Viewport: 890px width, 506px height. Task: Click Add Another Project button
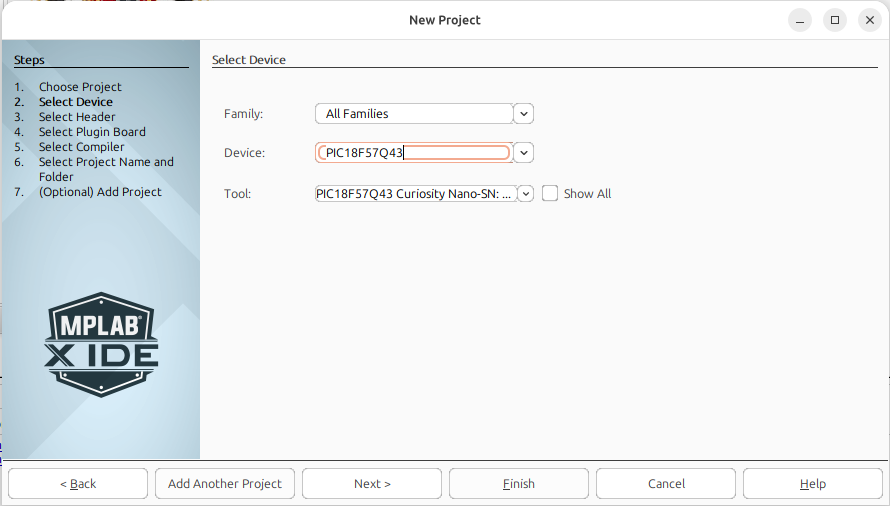click(x=225, y=483)
